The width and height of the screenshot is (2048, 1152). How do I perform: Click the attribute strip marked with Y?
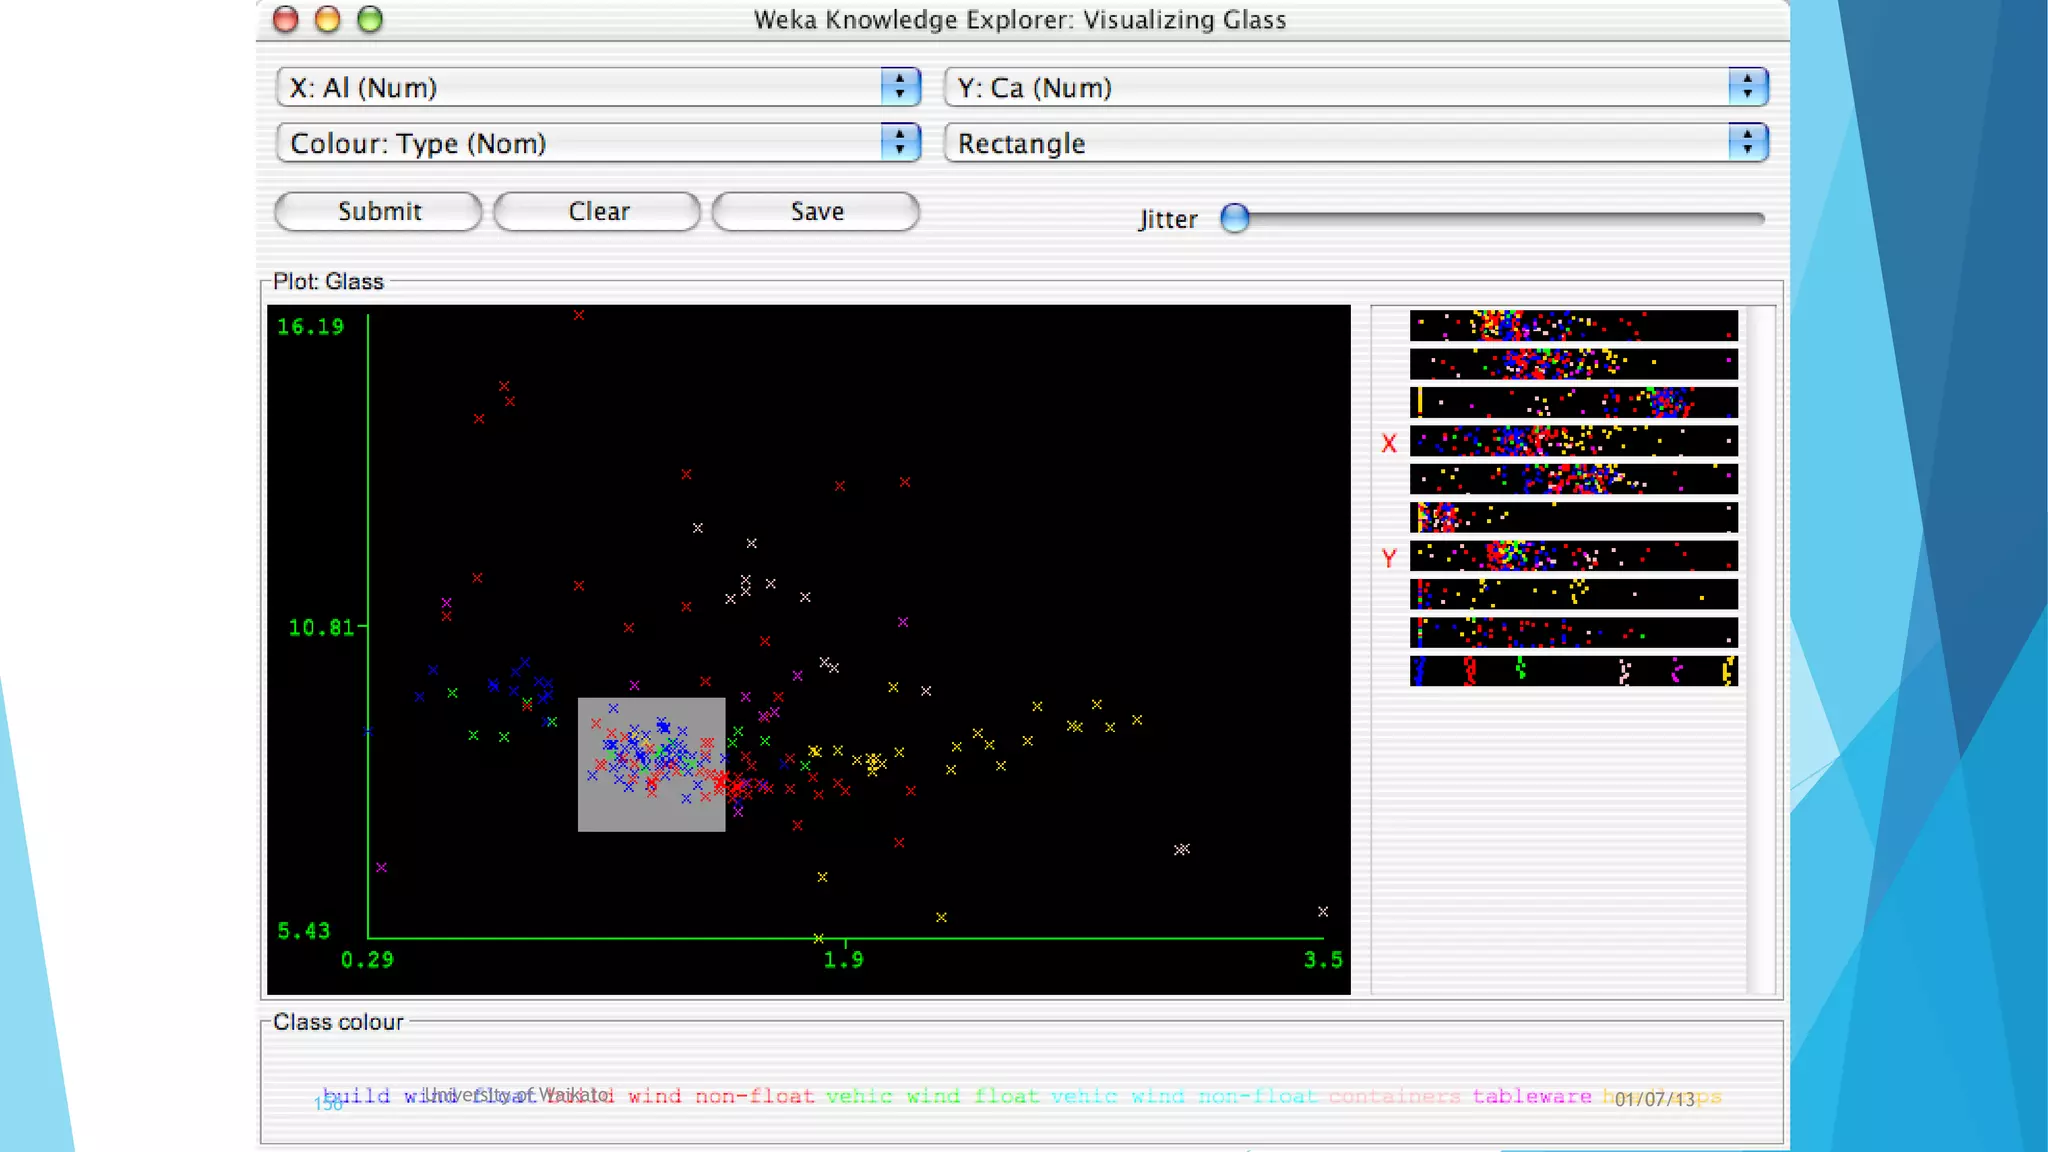tap(1573, 556)
